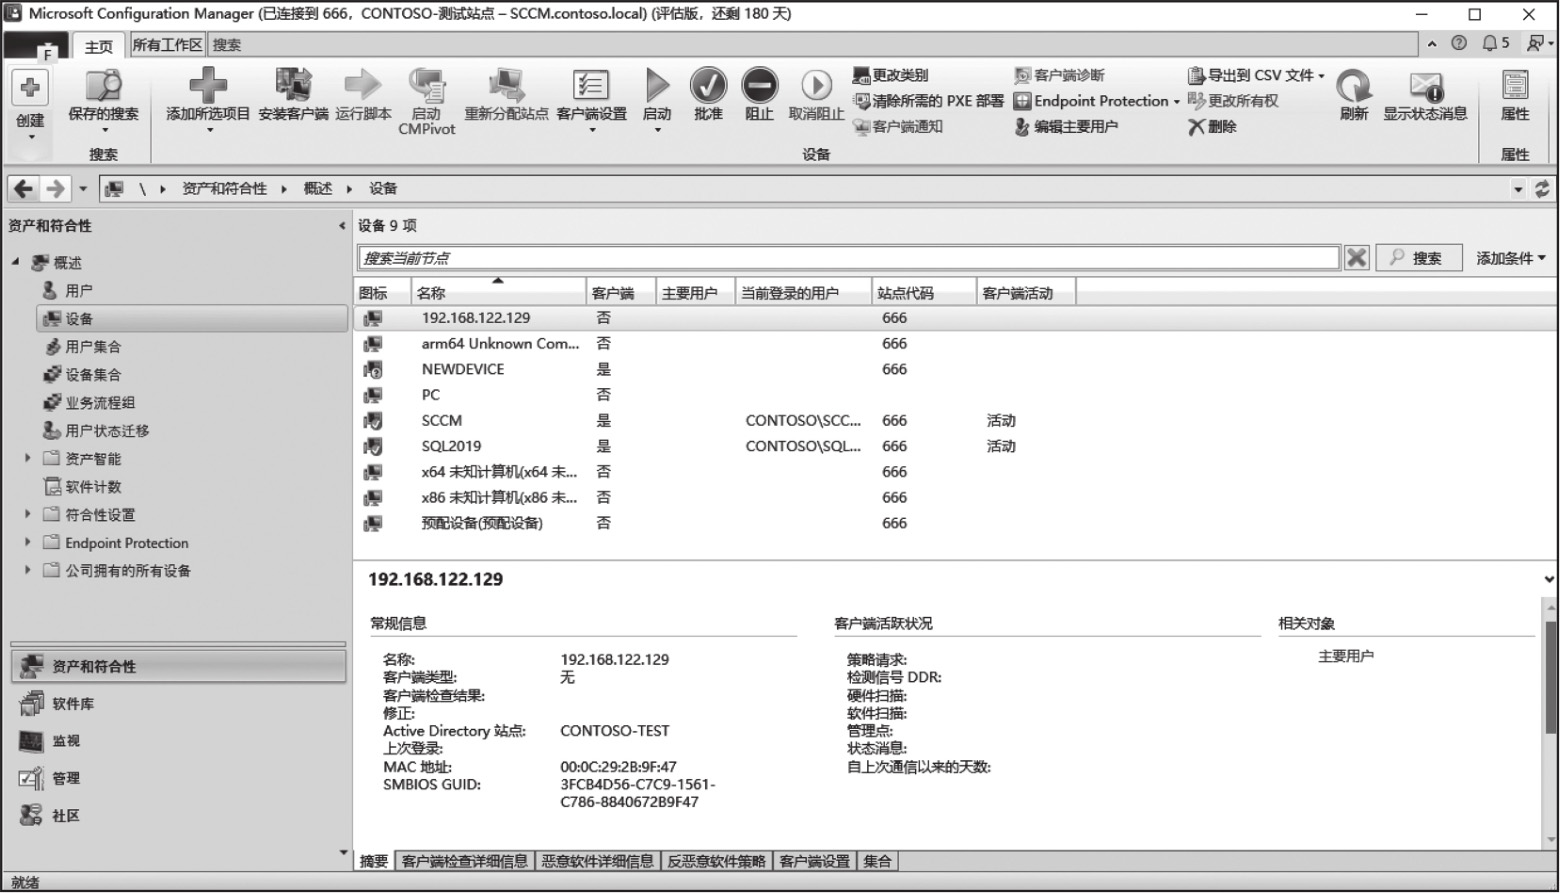The height and width of the screenshot is (893, 1560).
Task: Collapse the ribbon with up chevron
Action: tap(1432, 44)
